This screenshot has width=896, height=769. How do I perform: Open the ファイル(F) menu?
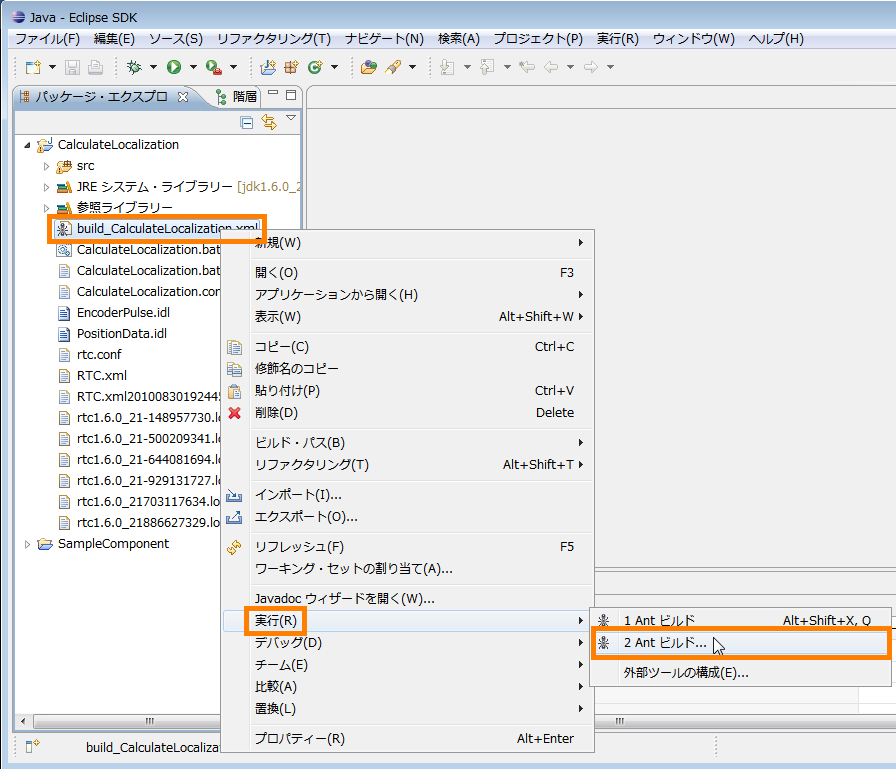click(x=47, y=39)
